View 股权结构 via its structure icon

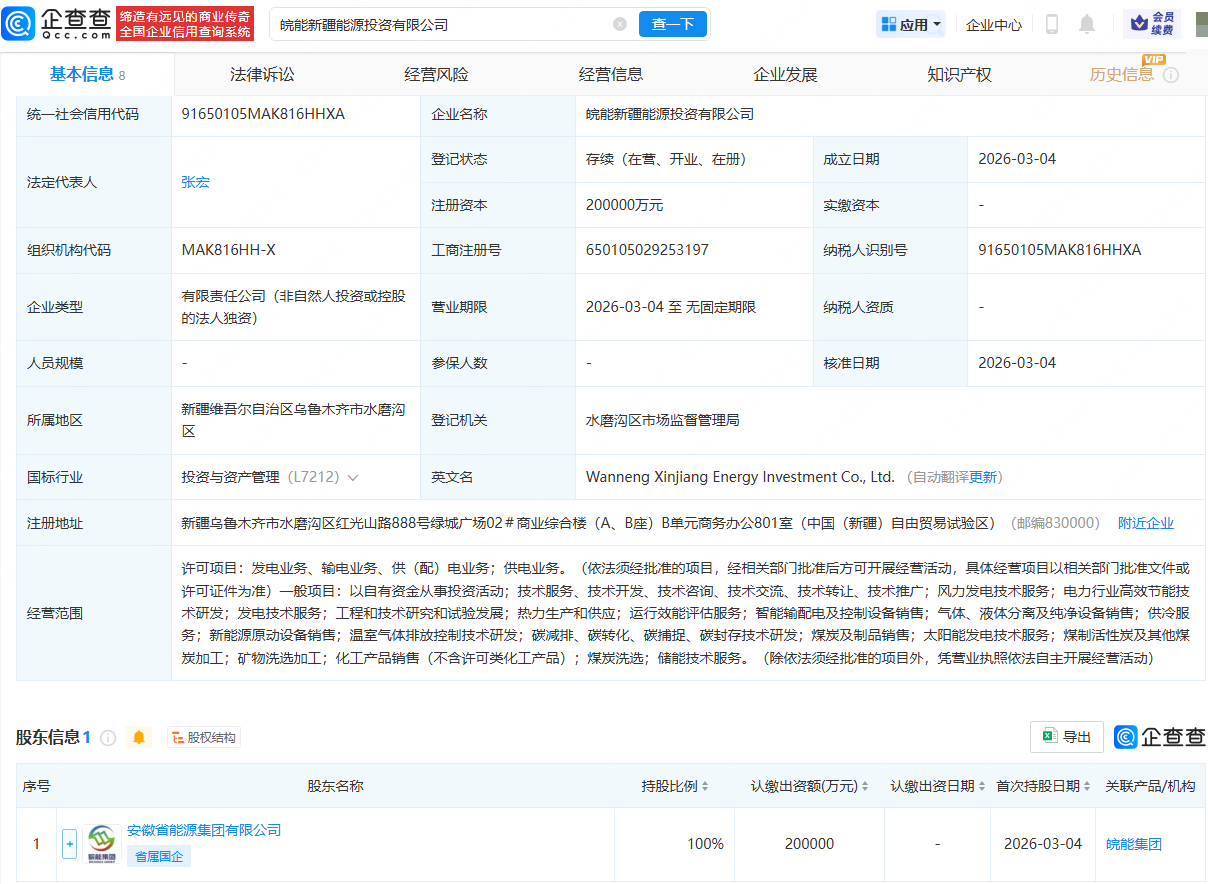203,737
